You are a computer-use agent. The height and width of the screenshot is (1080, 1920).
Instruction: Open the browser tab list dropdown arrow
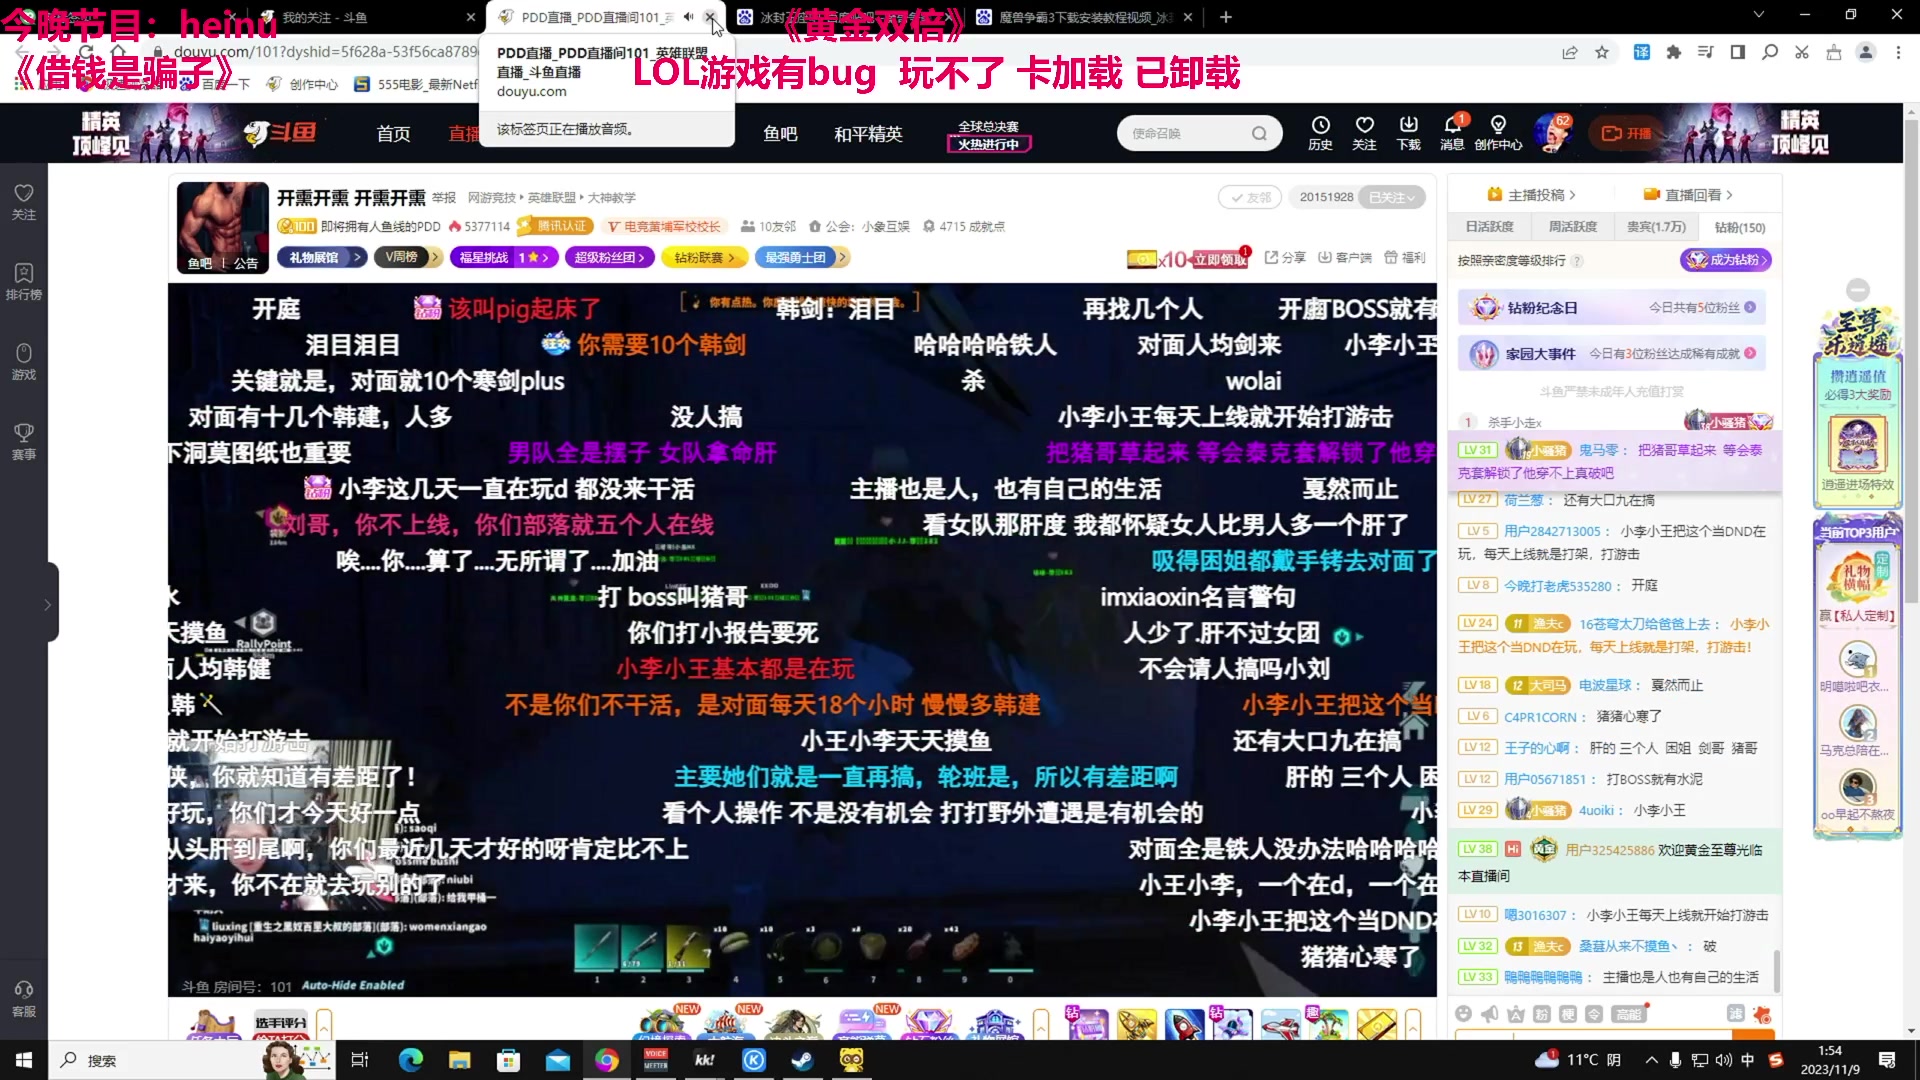[1757, 17]
